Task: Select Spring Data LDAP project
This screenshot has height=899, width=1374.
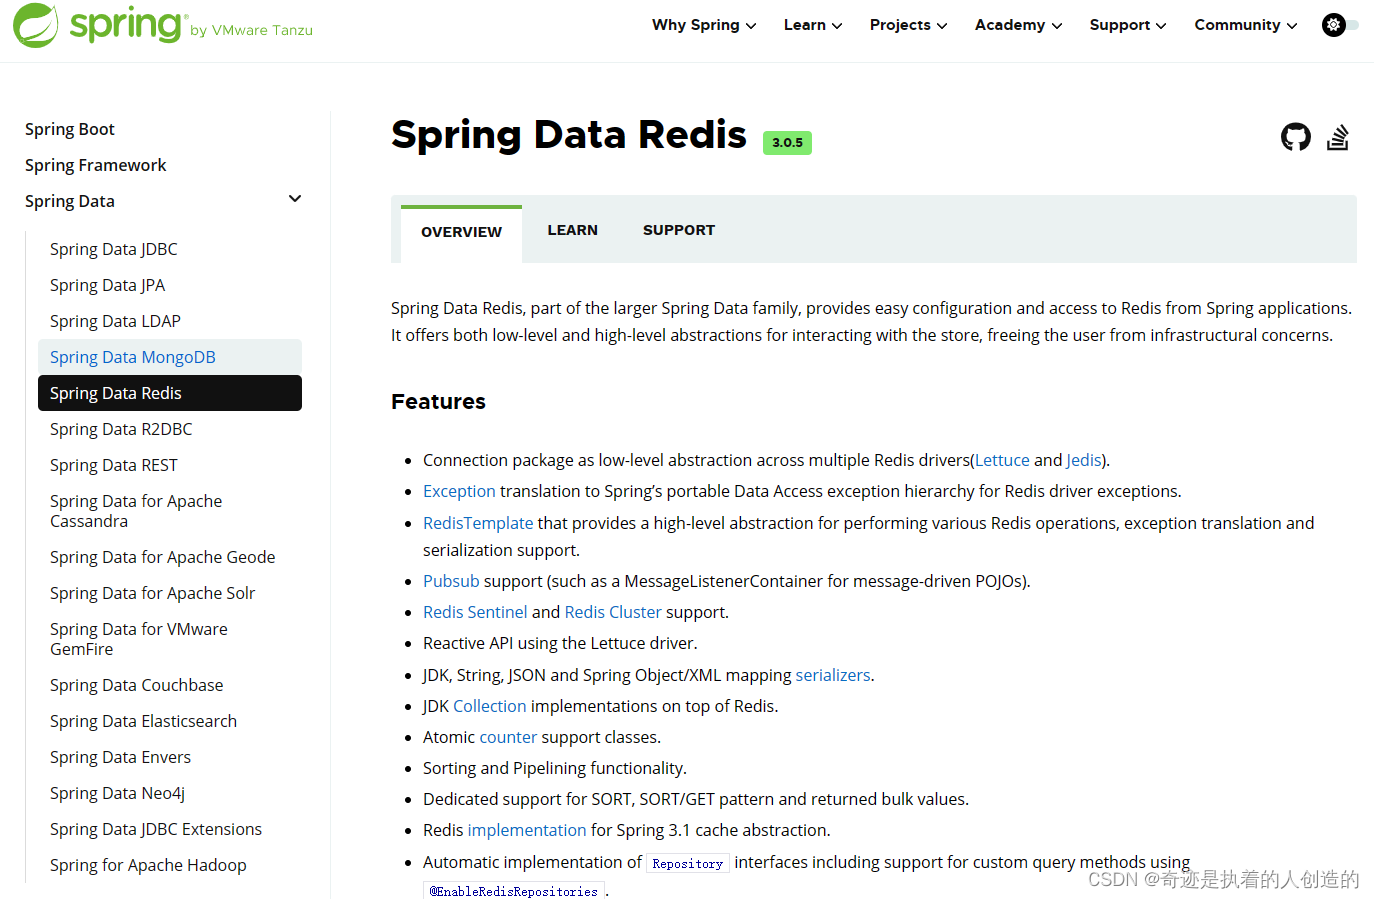Action: [x=115, y=321]
